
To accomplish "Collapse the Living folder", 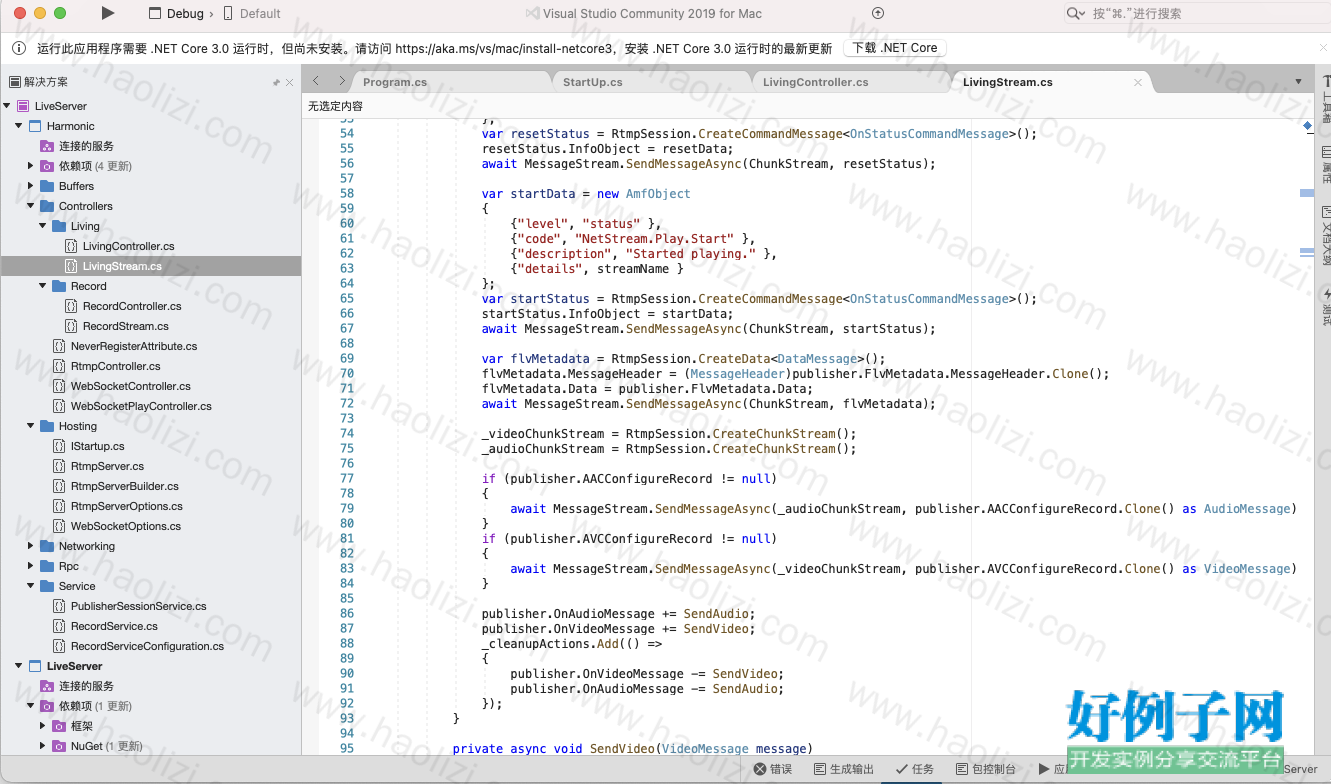I will click(x=43, y=226).
